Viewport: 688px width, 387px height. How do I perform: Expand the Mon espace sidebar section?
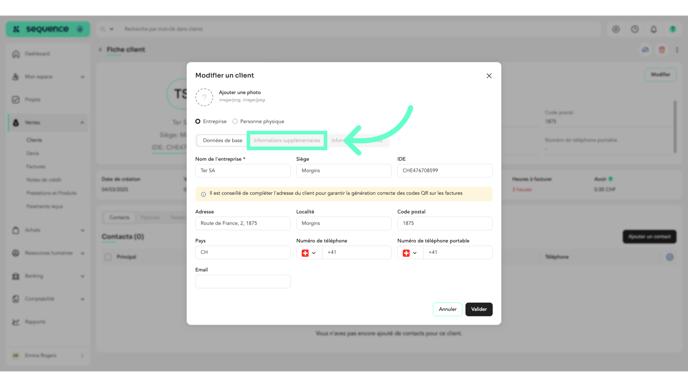point(82,77)
